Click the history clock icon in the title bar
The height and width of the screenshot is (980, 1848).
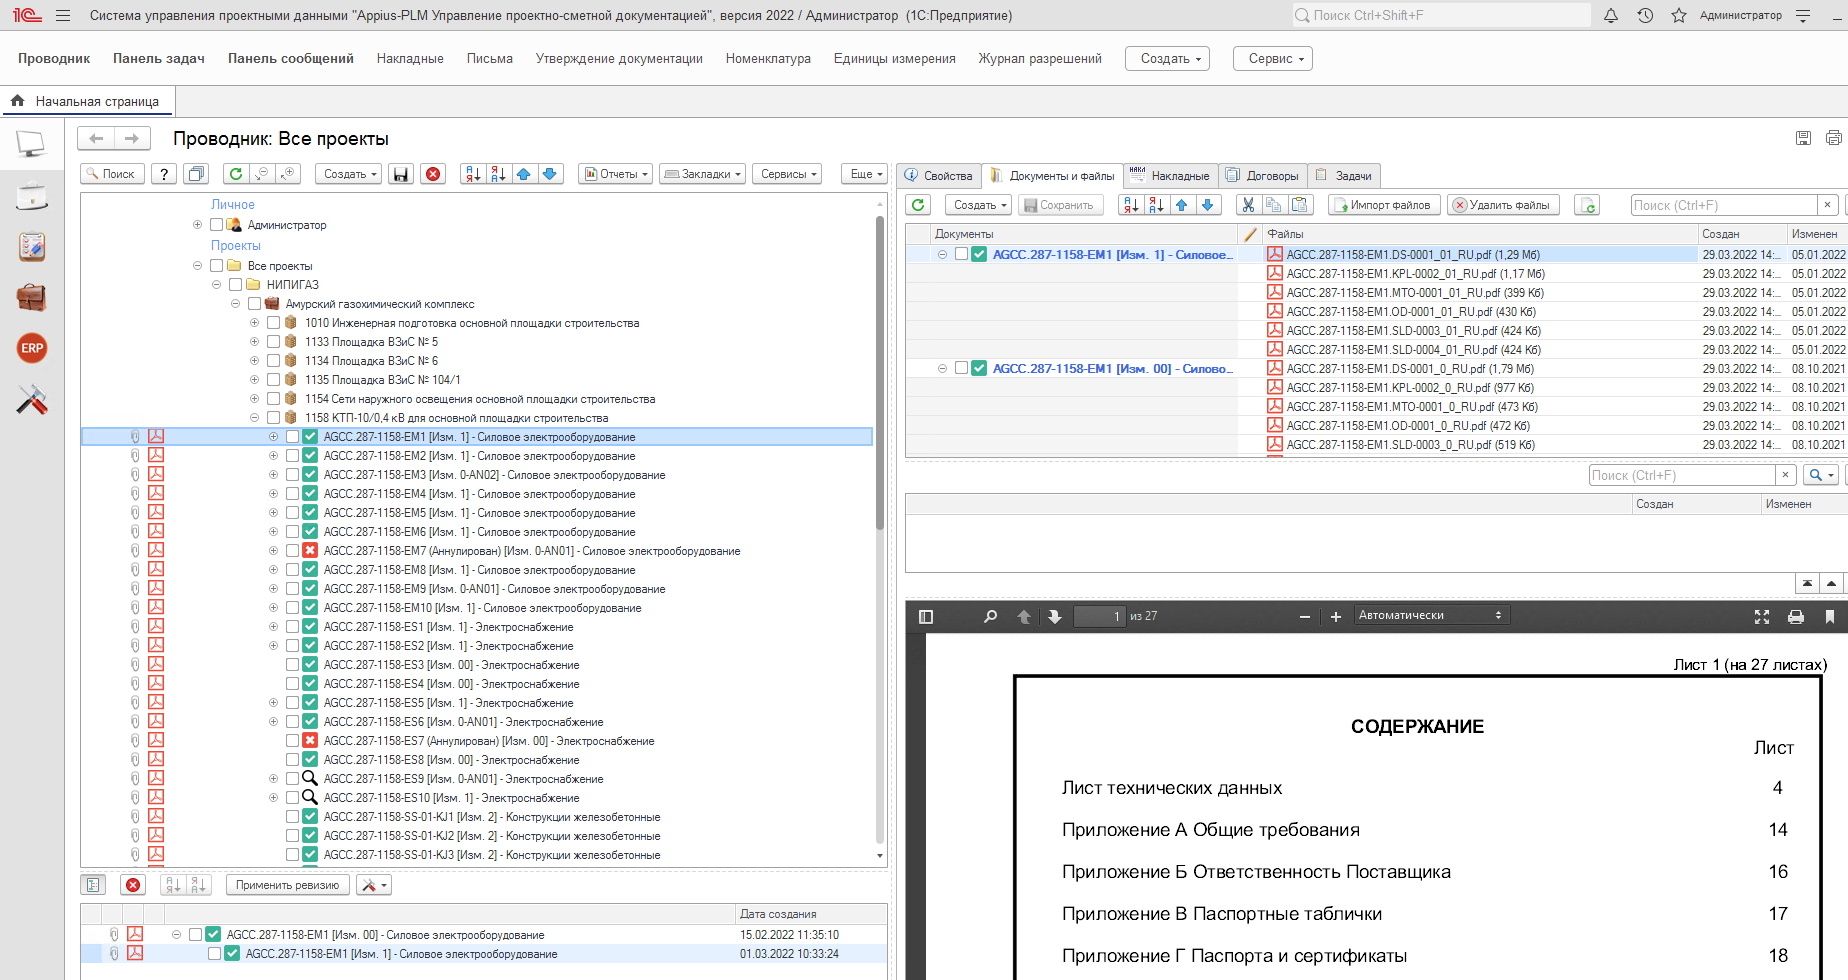point(1645,16)
